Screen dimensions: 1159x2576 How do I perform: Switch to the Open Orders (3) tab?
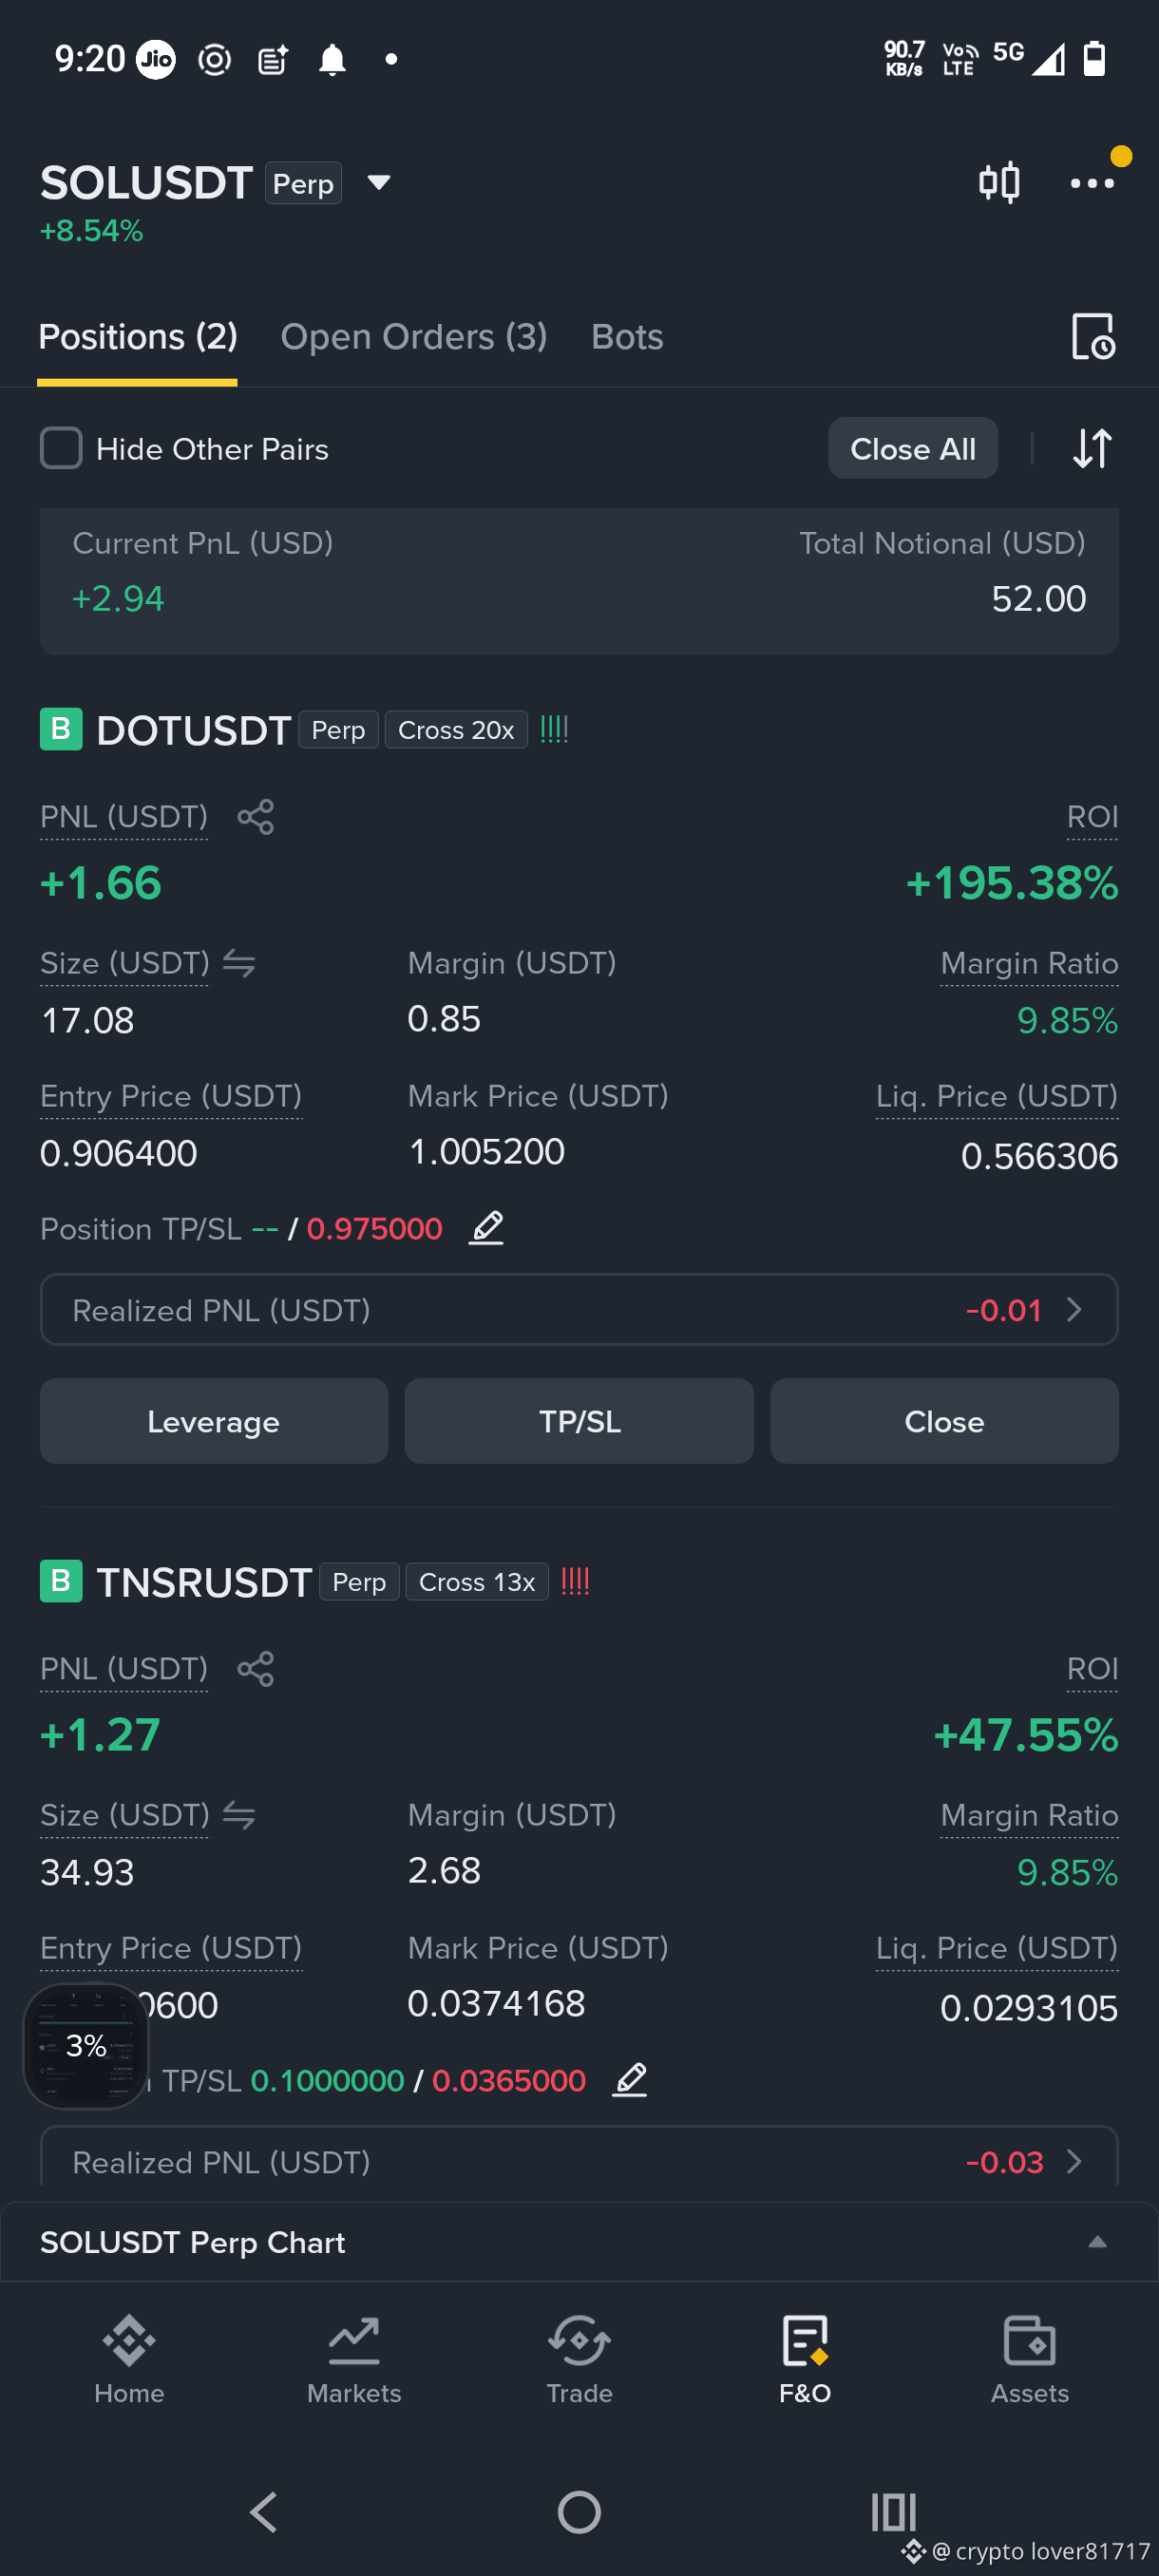pyautogui.click(x=414, y=337)
